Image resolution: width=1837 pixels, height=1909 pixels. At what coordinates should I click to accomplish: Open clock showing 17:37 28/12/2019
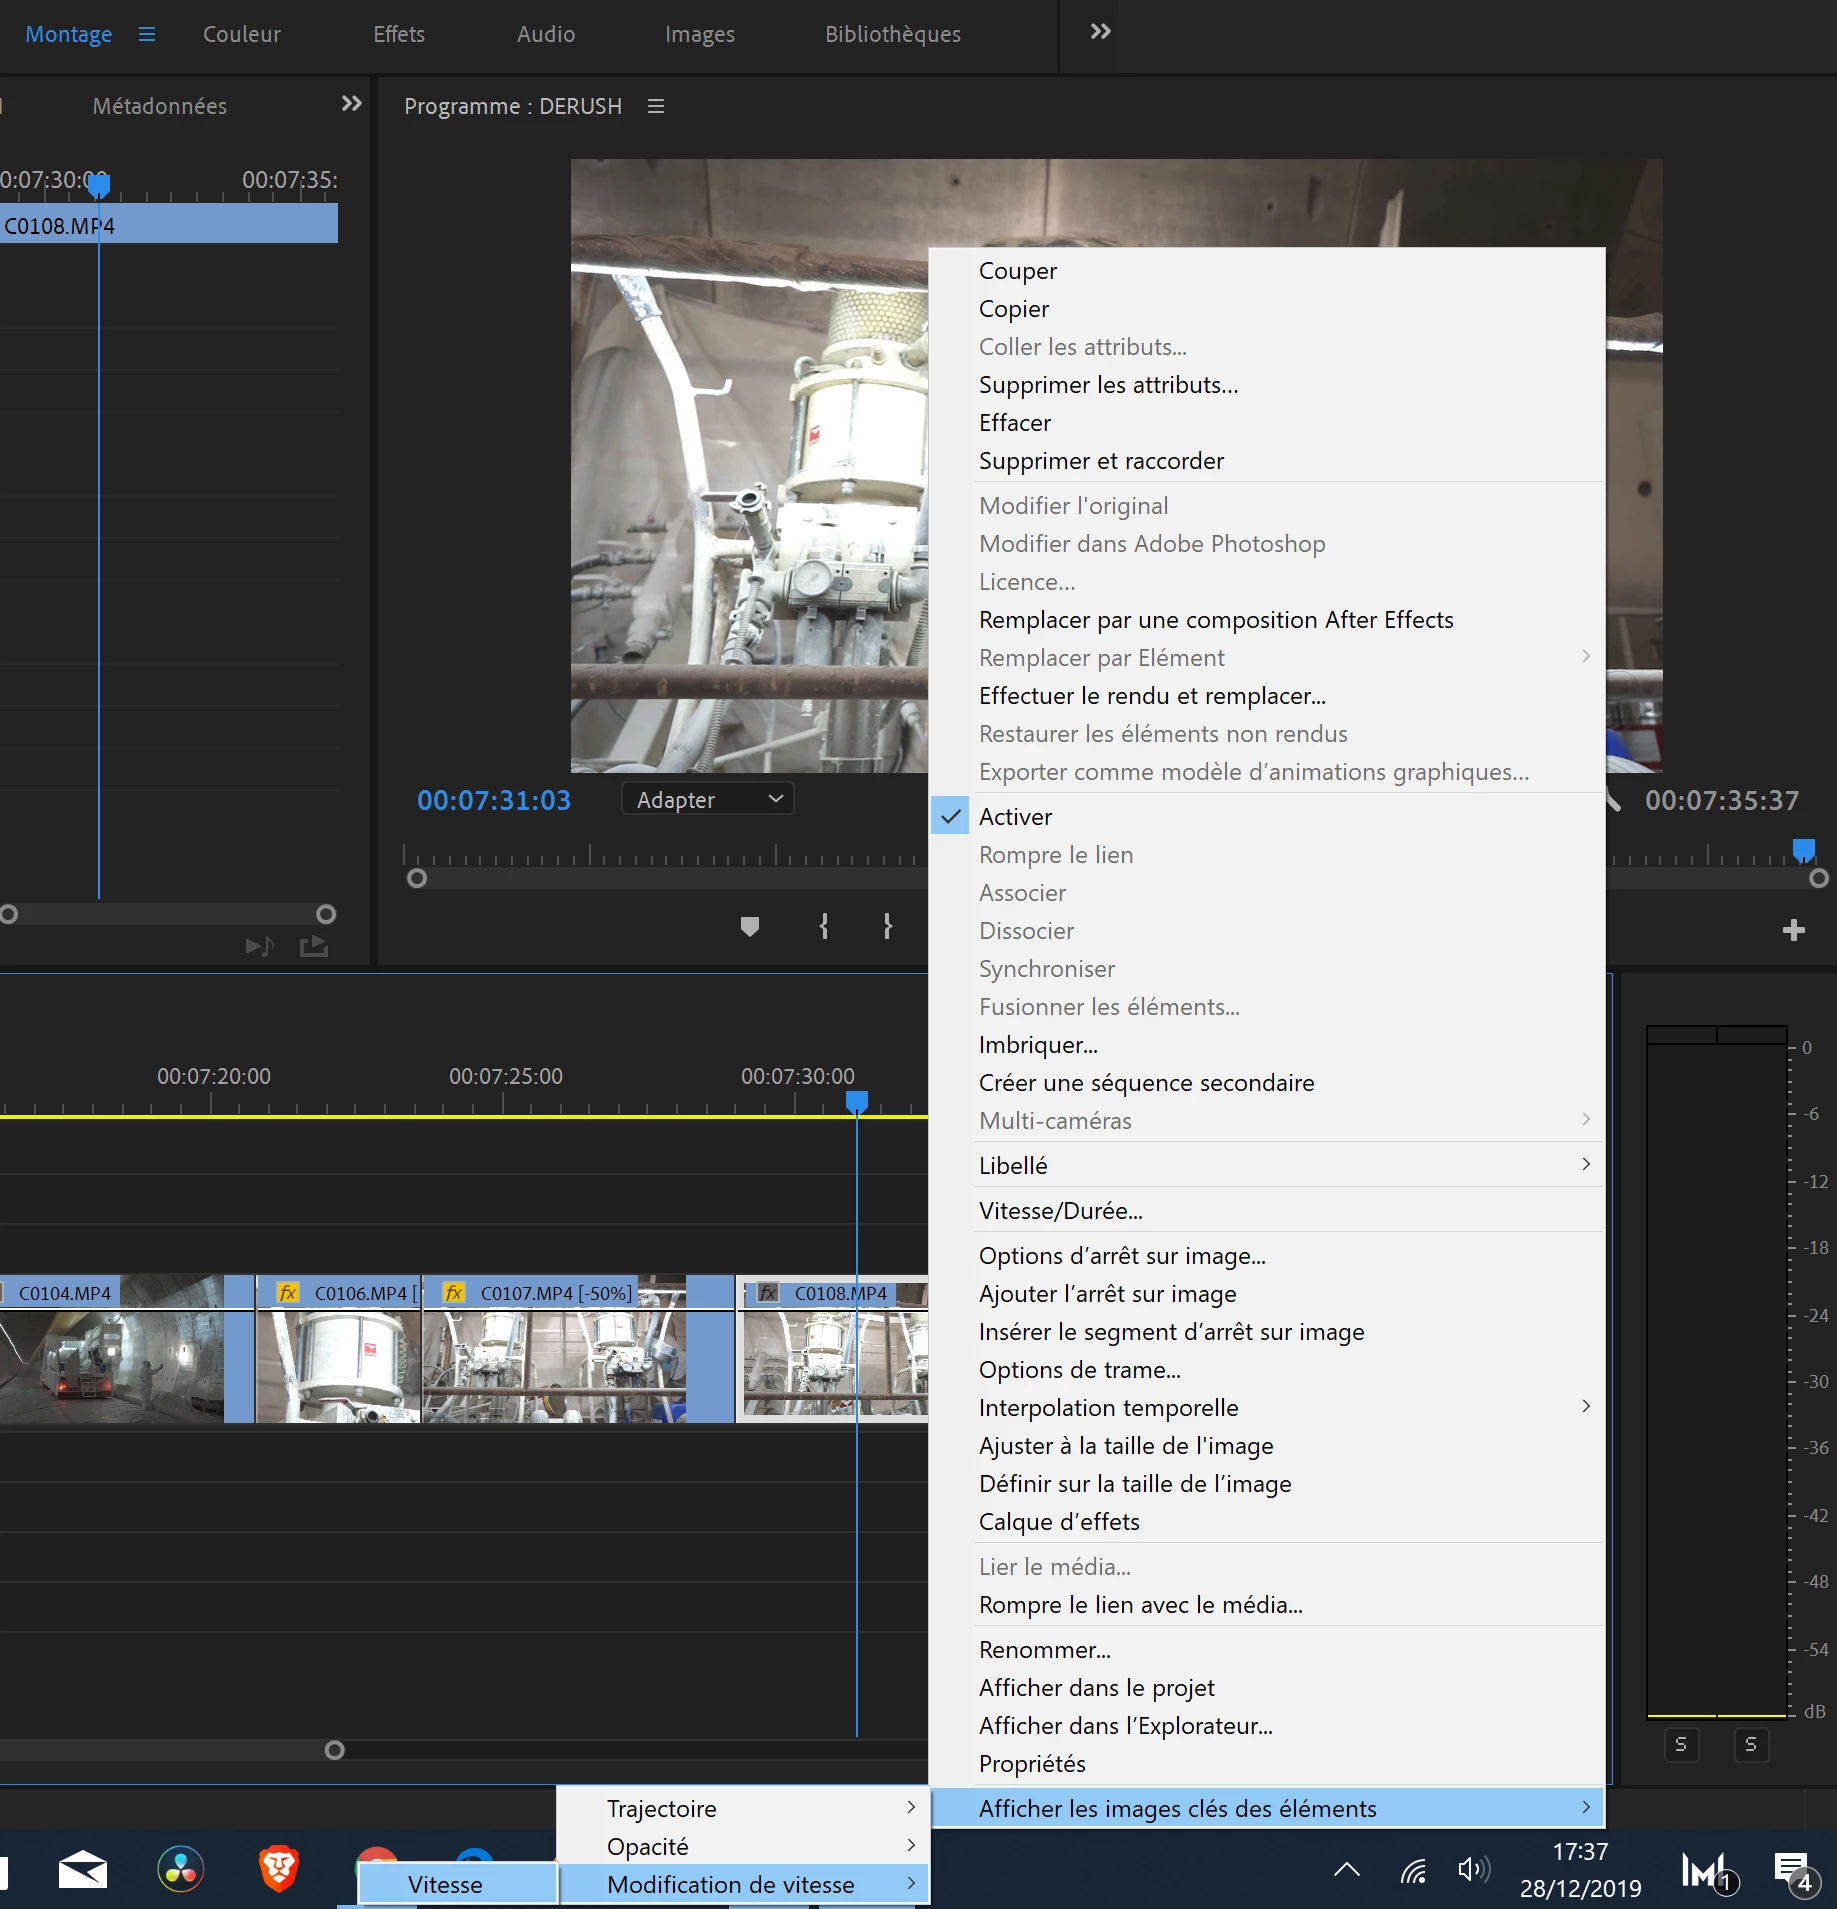click(x=1581, y=1870)
